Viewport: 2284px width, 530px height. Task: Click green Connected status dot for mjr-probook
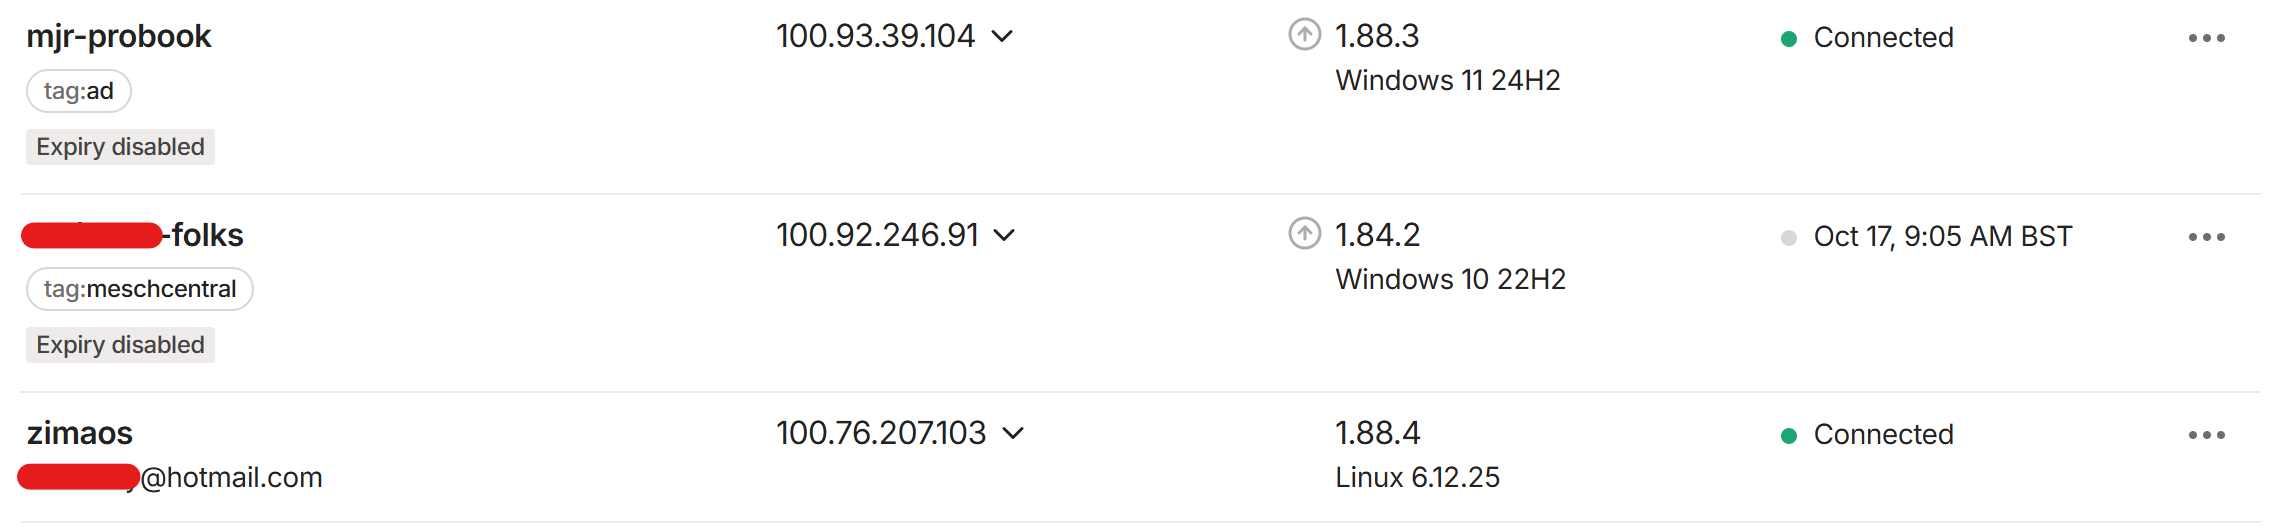pyautogui.click(x=1789, y=39)
